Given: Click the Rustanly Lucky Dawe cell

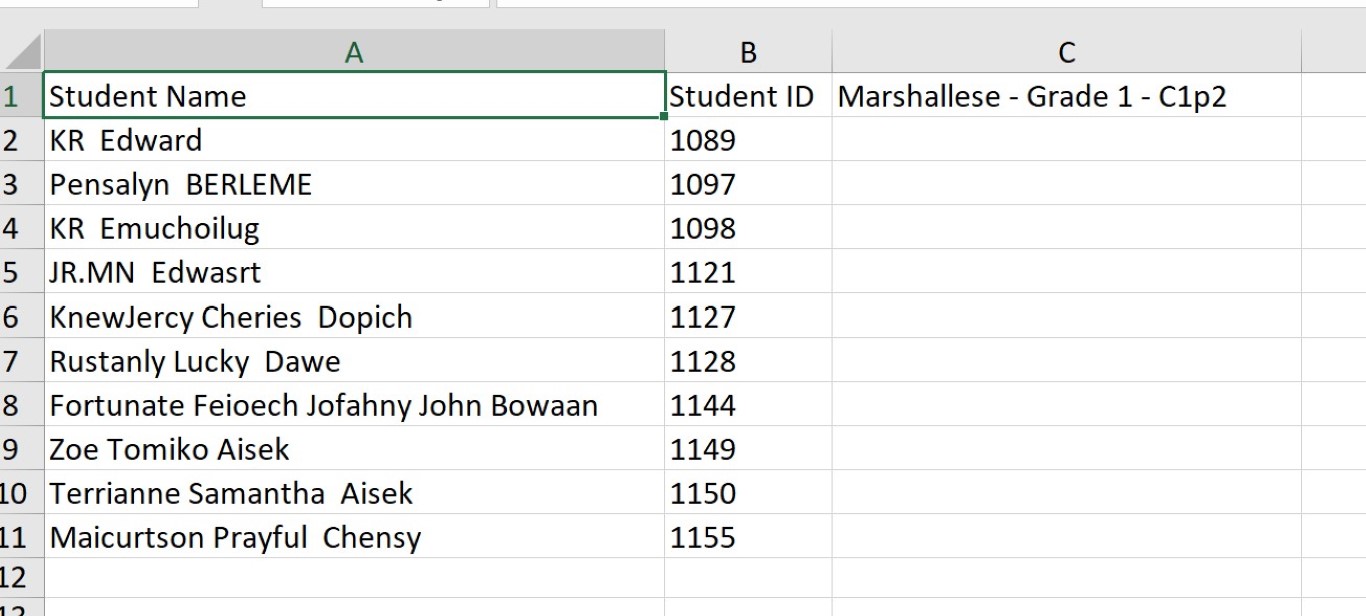Looking at the screenshot, I should (x=354, y=361).
